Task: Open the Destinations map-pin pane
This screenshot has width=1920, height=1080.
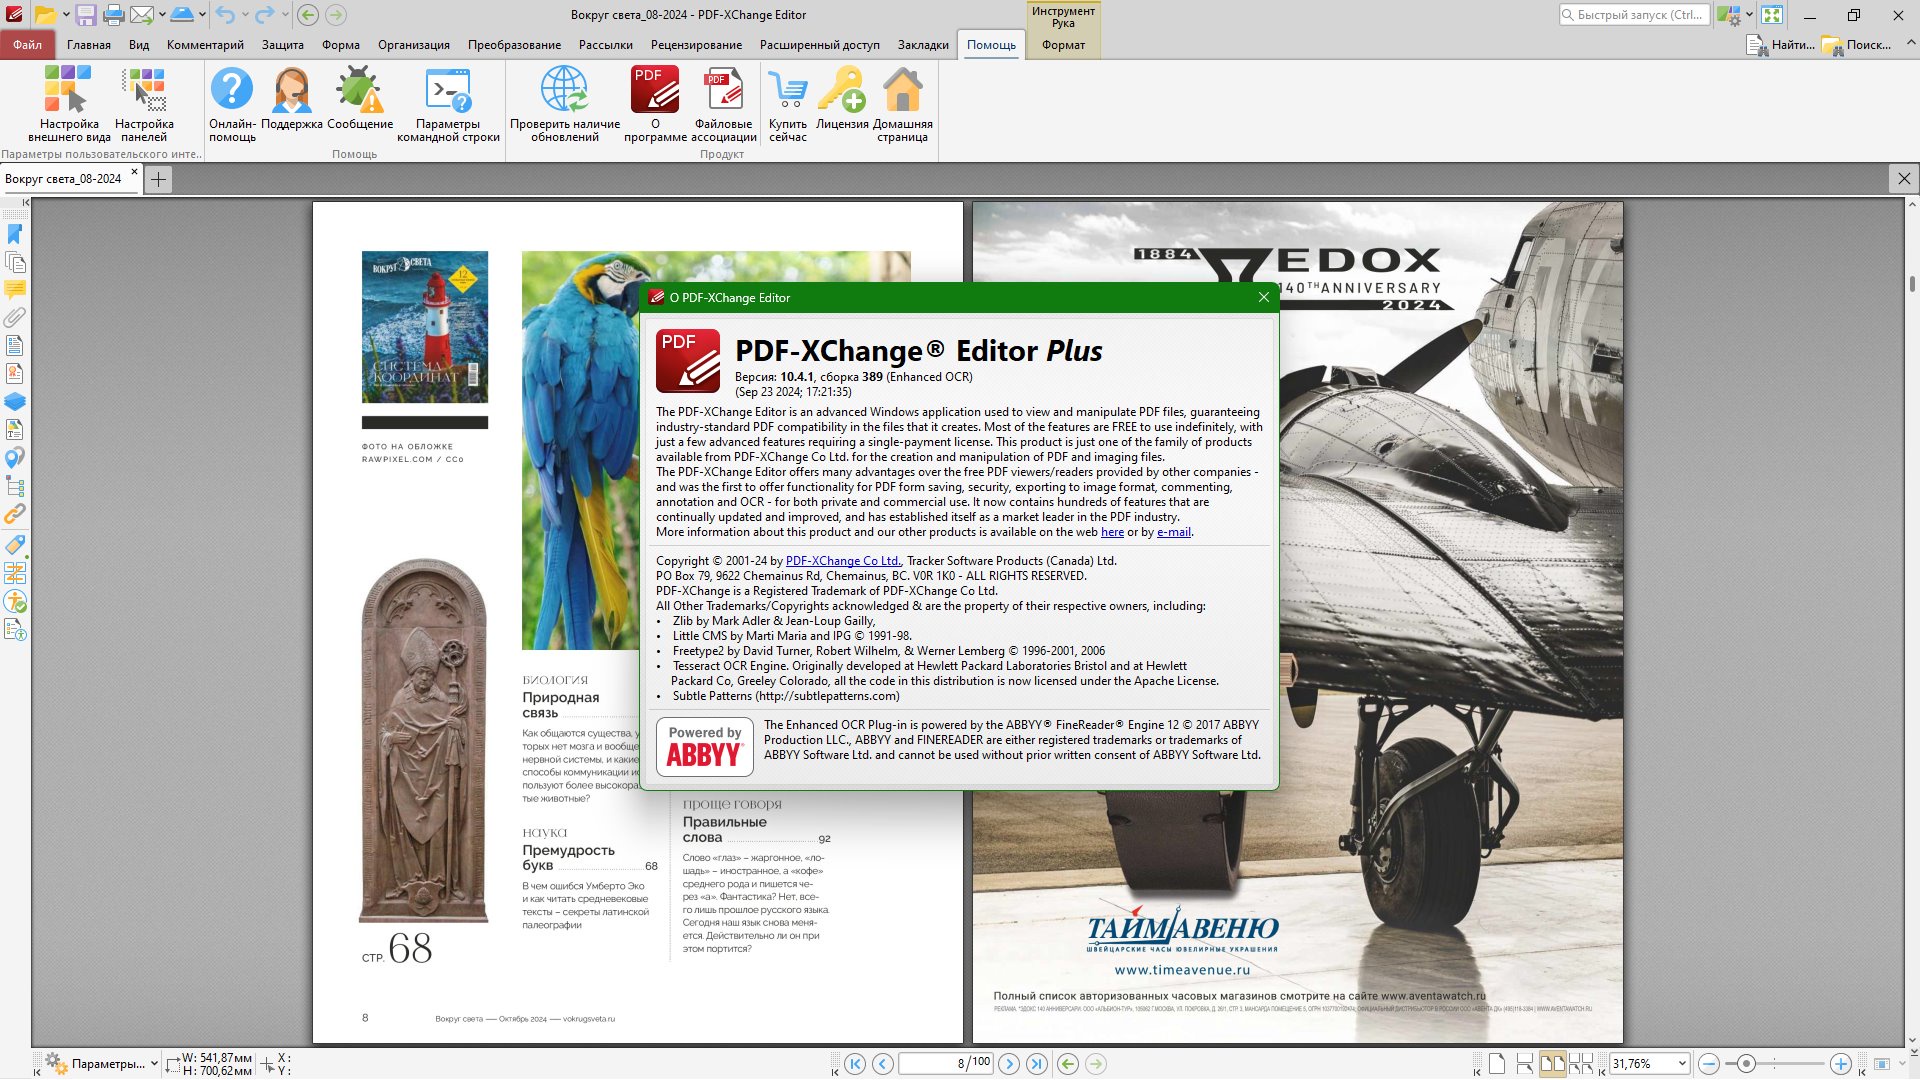Action: point(15,458)
